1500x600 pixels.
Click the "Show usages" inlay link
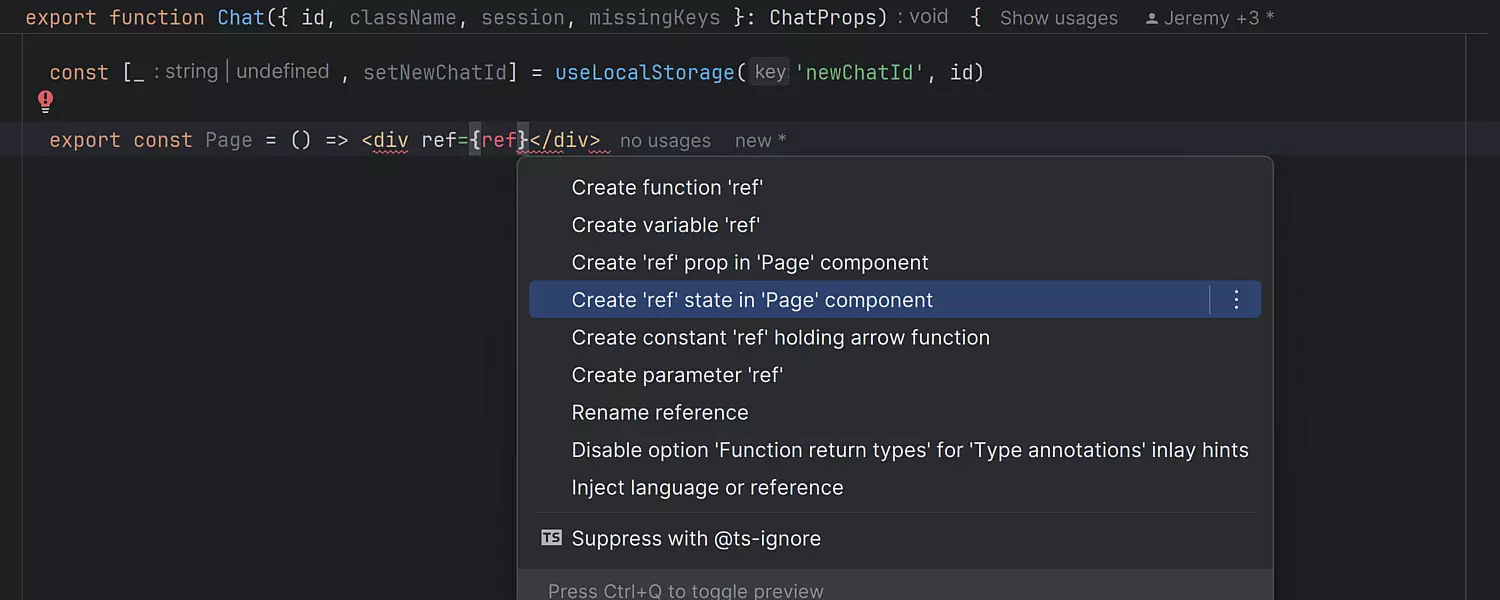tap(1058, 19)
